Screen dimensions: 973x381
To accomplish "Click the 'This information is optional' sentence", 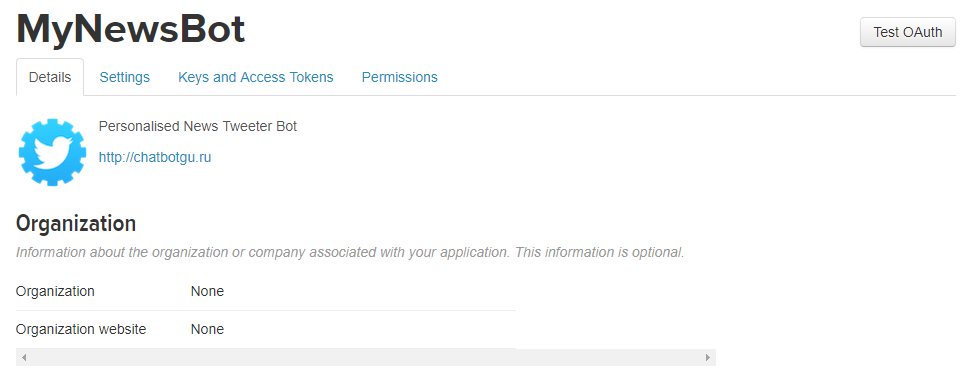I will click(x=599, y=253).
